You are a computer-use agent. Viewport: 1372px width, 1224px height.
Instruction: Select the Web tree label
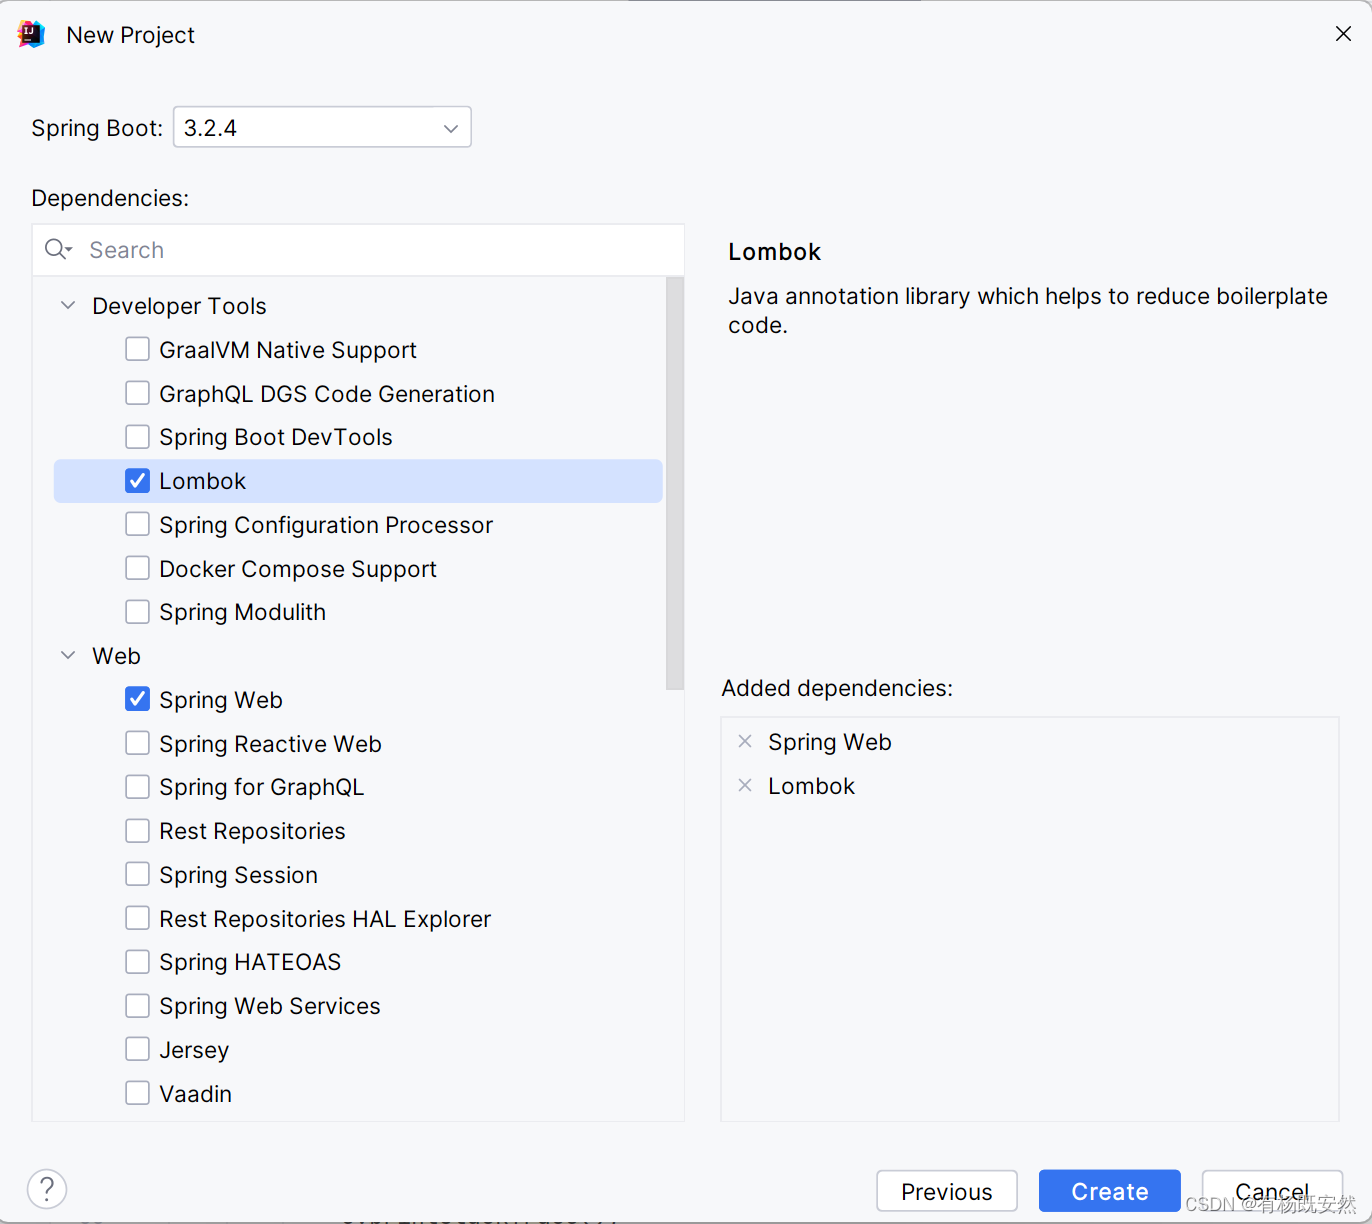(x=116, y=656)
